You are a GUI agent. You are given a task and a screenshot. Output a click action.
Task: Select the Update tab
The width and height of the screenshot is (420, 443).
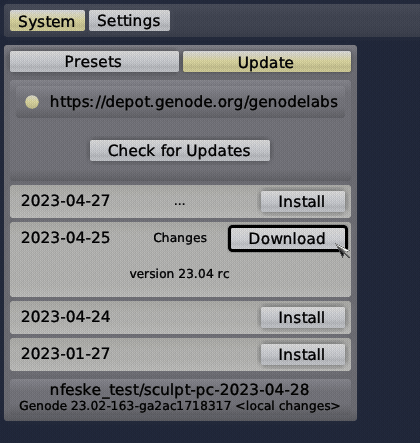coord(267,62)
